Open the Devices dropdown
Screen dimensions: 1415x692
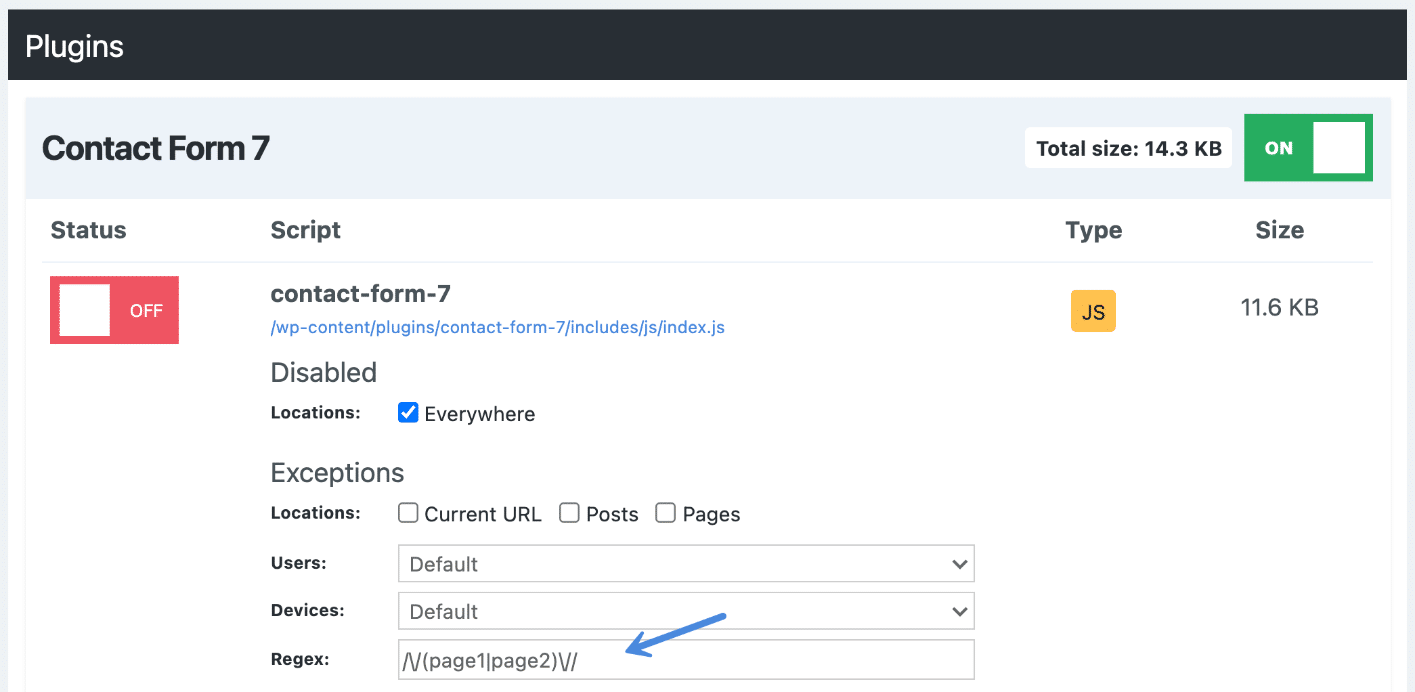click(x=686, y=611)
